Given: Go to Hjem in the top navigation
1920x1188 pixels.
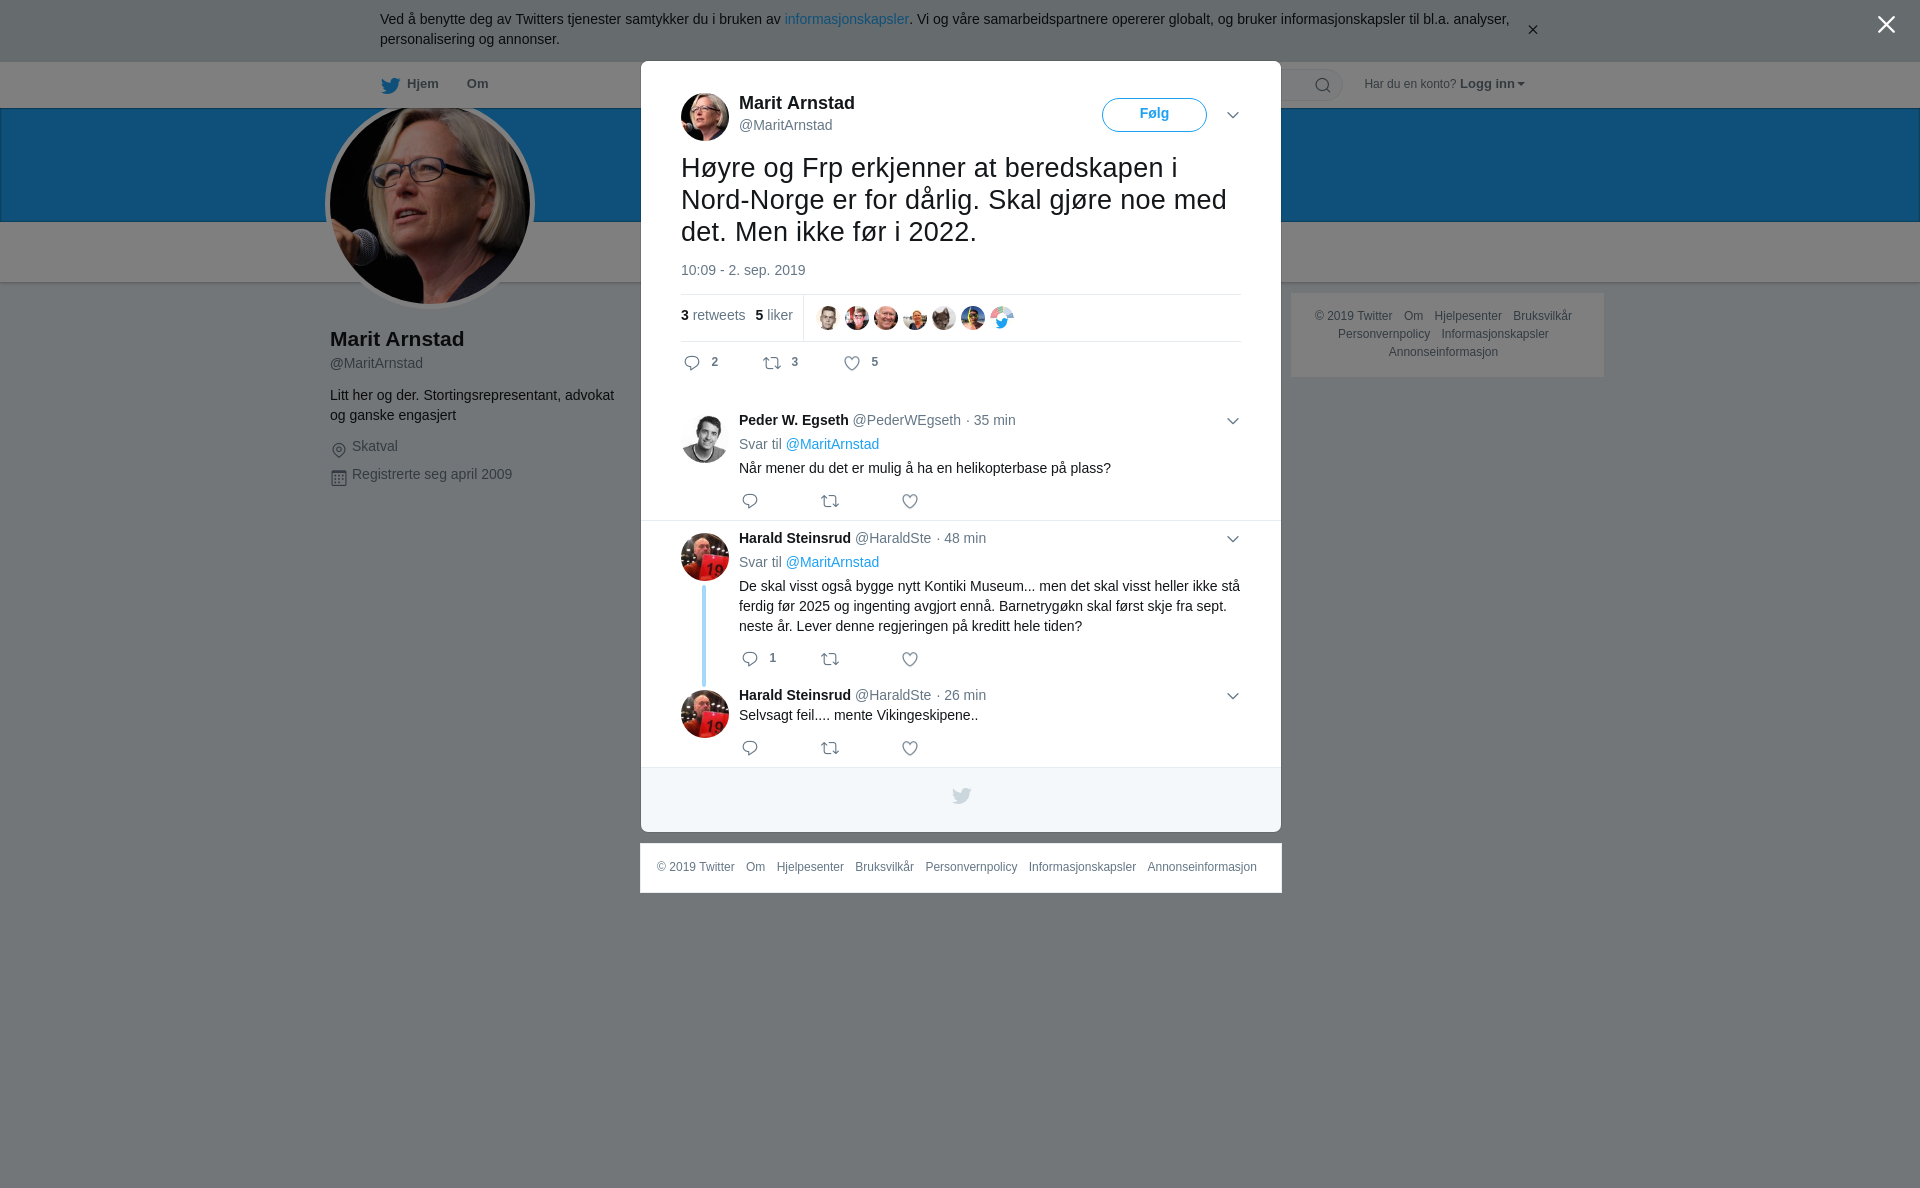Looking at the screenshot, I should point(410,85).
